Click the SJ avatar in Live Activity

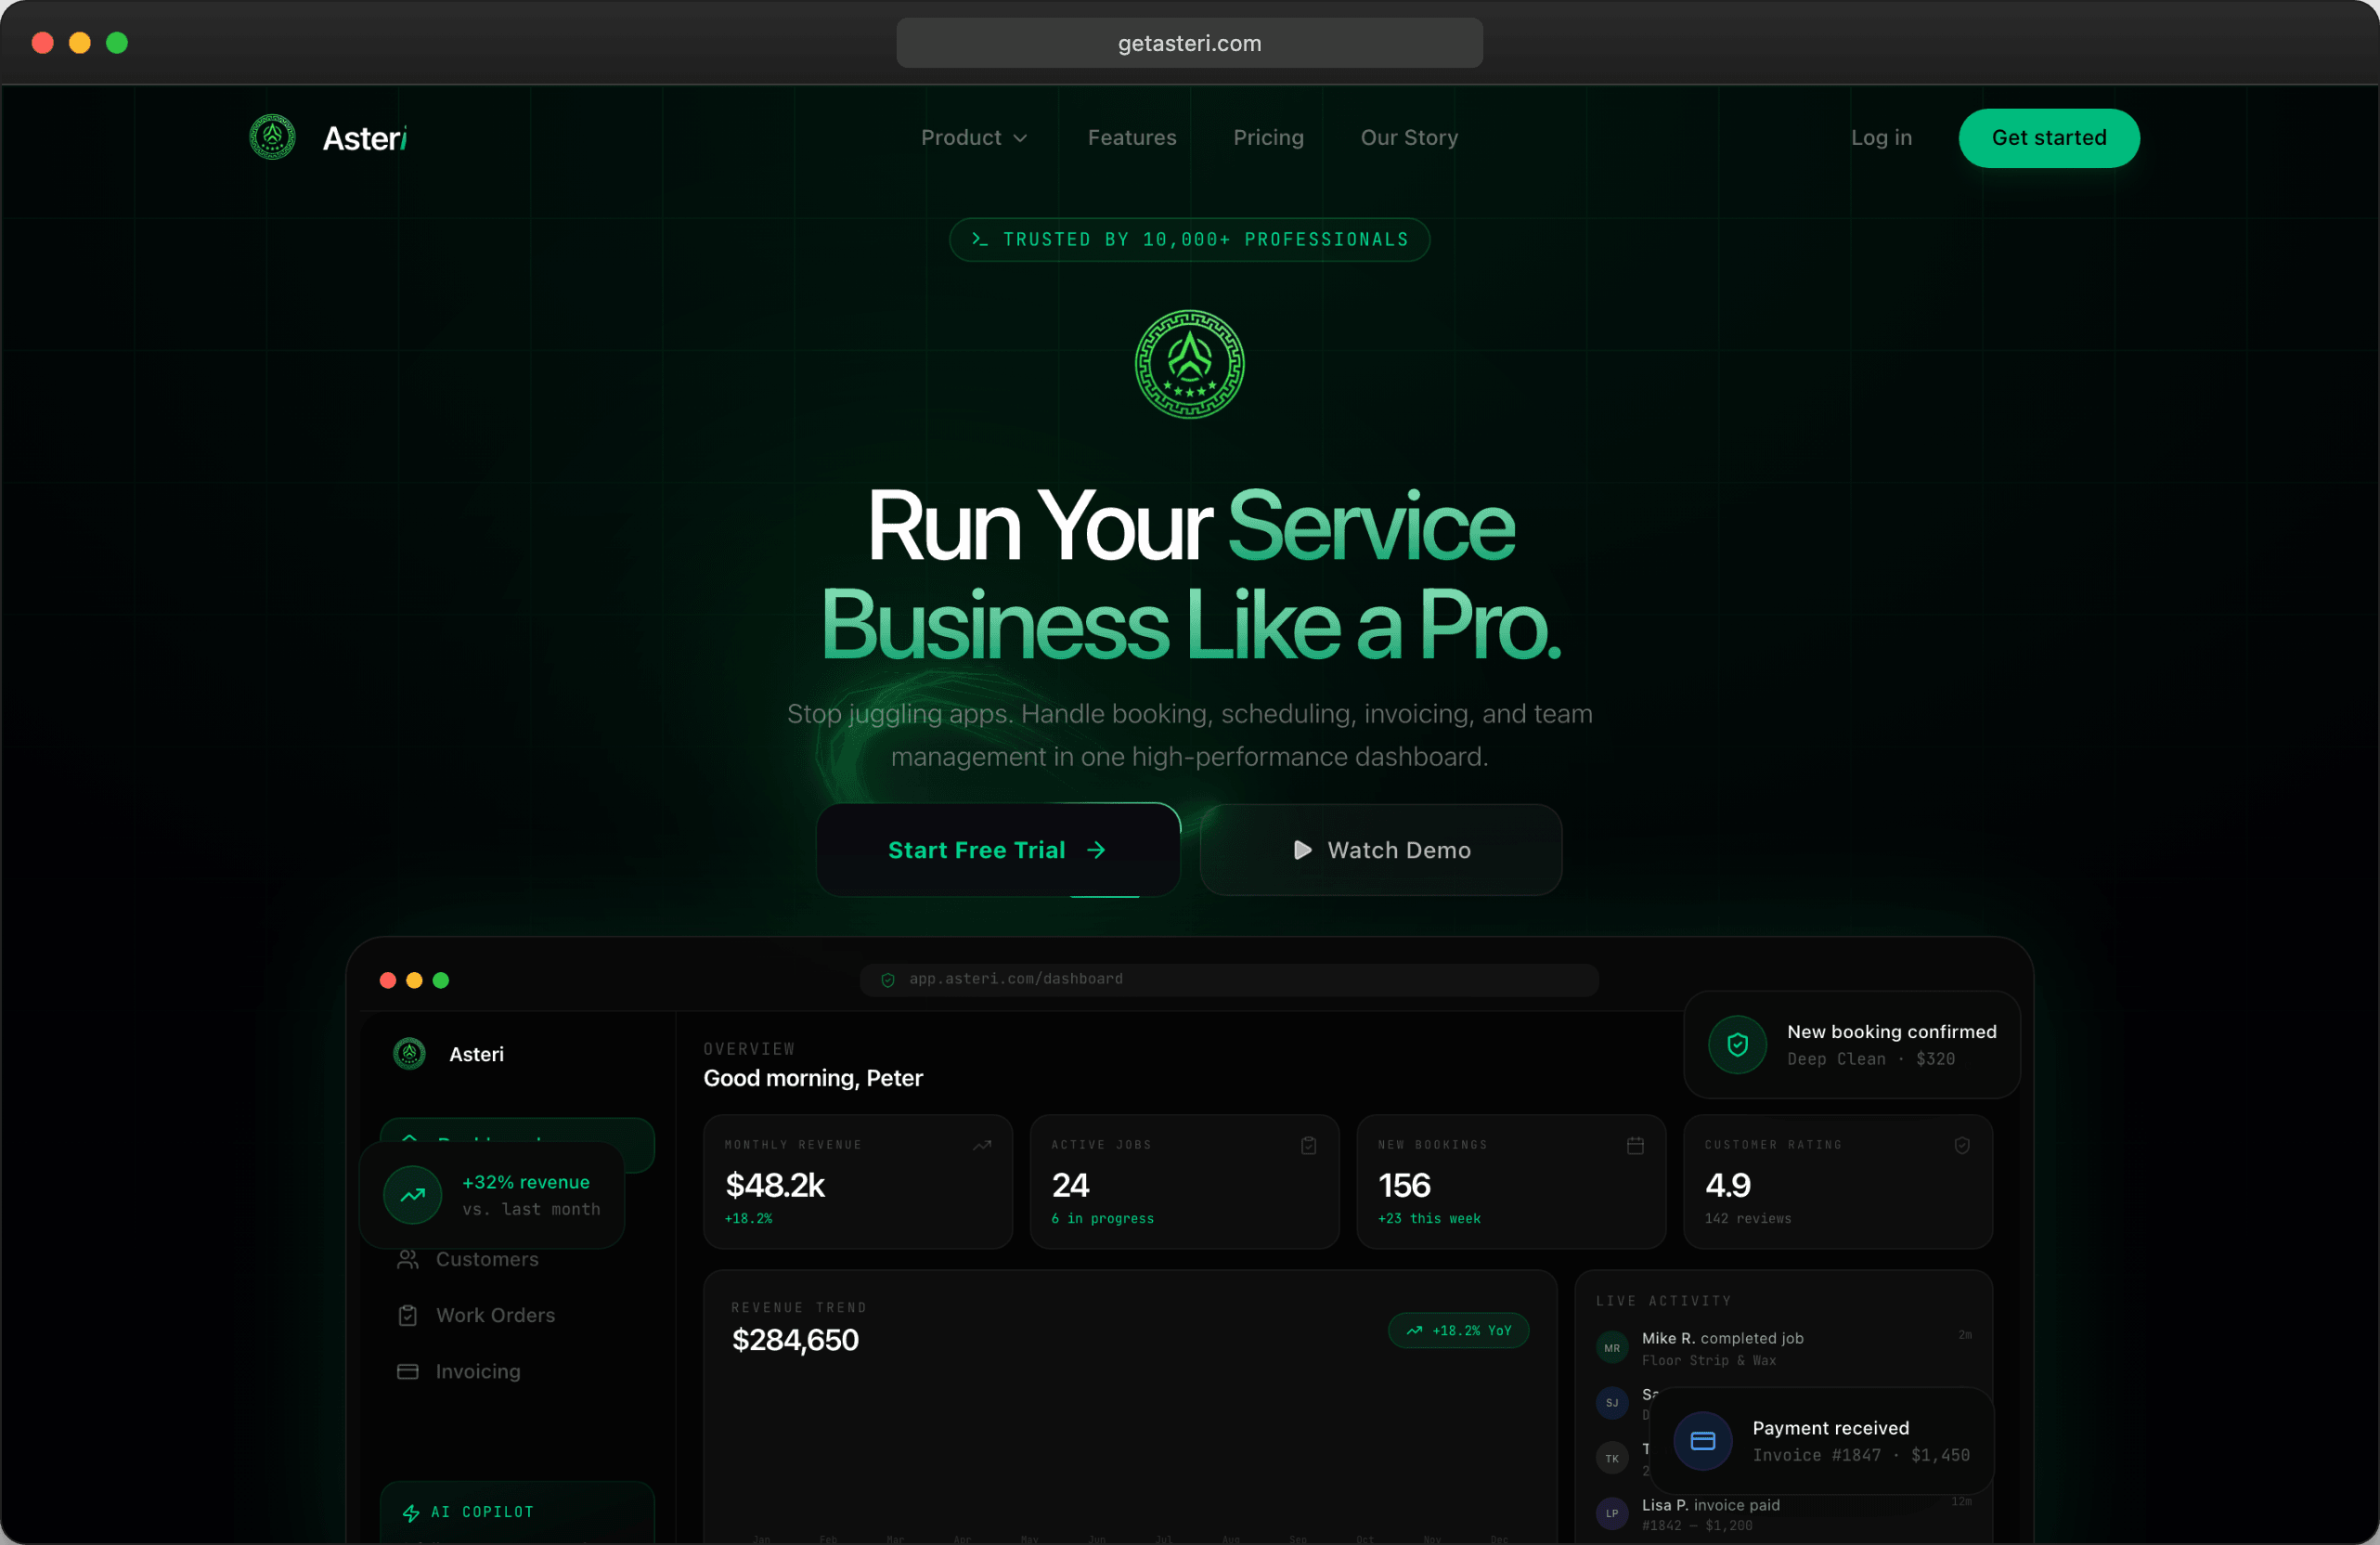pos(1611,1403)
